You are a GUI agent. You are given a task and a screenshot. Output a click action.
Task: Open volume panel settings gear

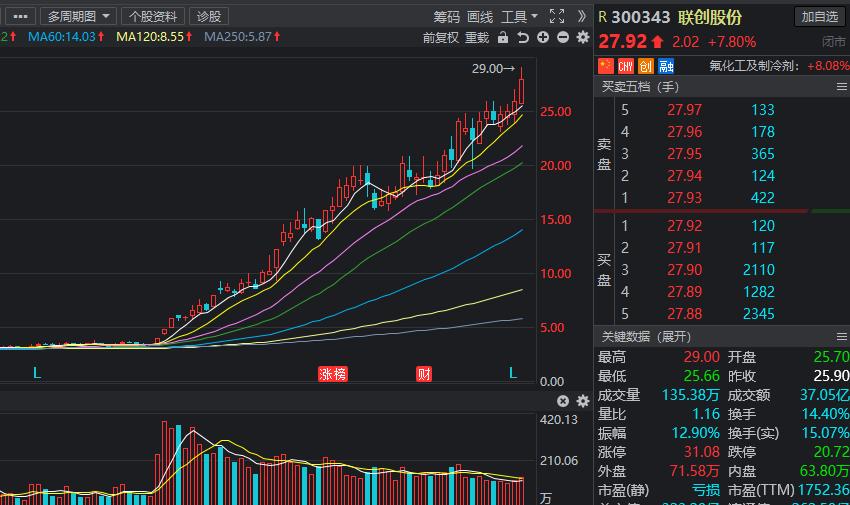pos(583,400)
